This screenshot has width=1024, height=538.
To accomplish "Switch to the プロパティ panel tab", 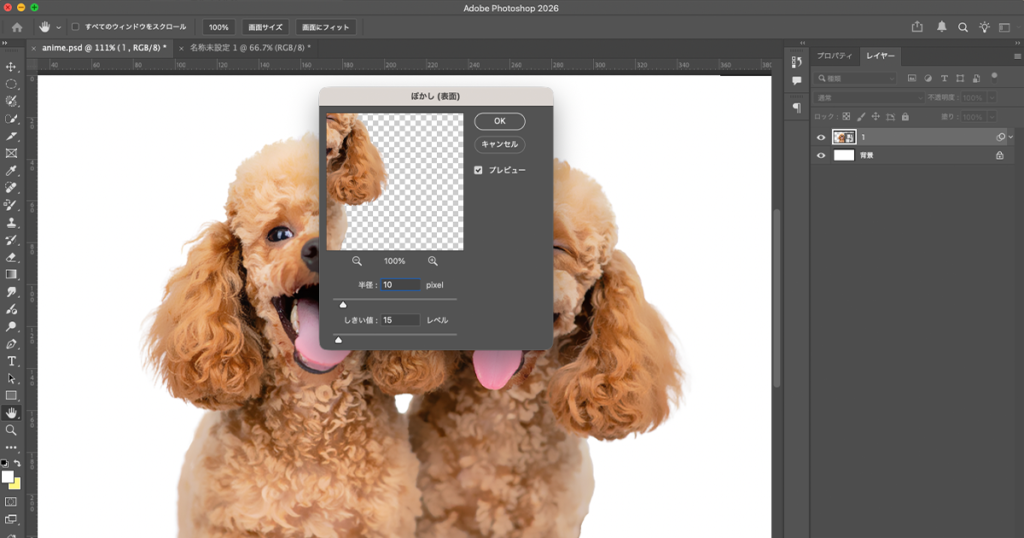I will point(833,56).
